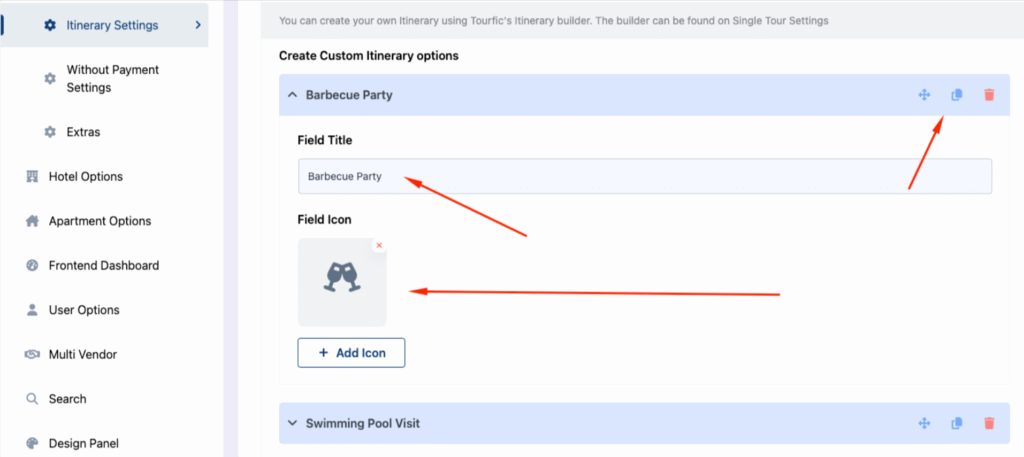Click the Add Icon button
The width and height of the screenshot is (1024, 457).
coord(351,353)
